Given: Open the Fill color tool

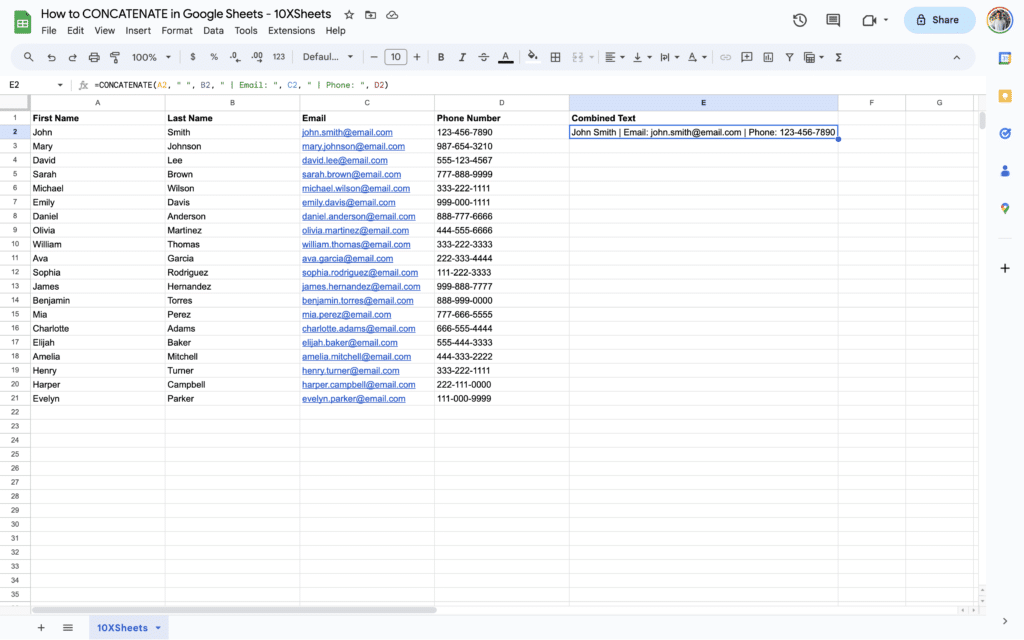Looking at the screenshot, I should [x=531, y=57].
